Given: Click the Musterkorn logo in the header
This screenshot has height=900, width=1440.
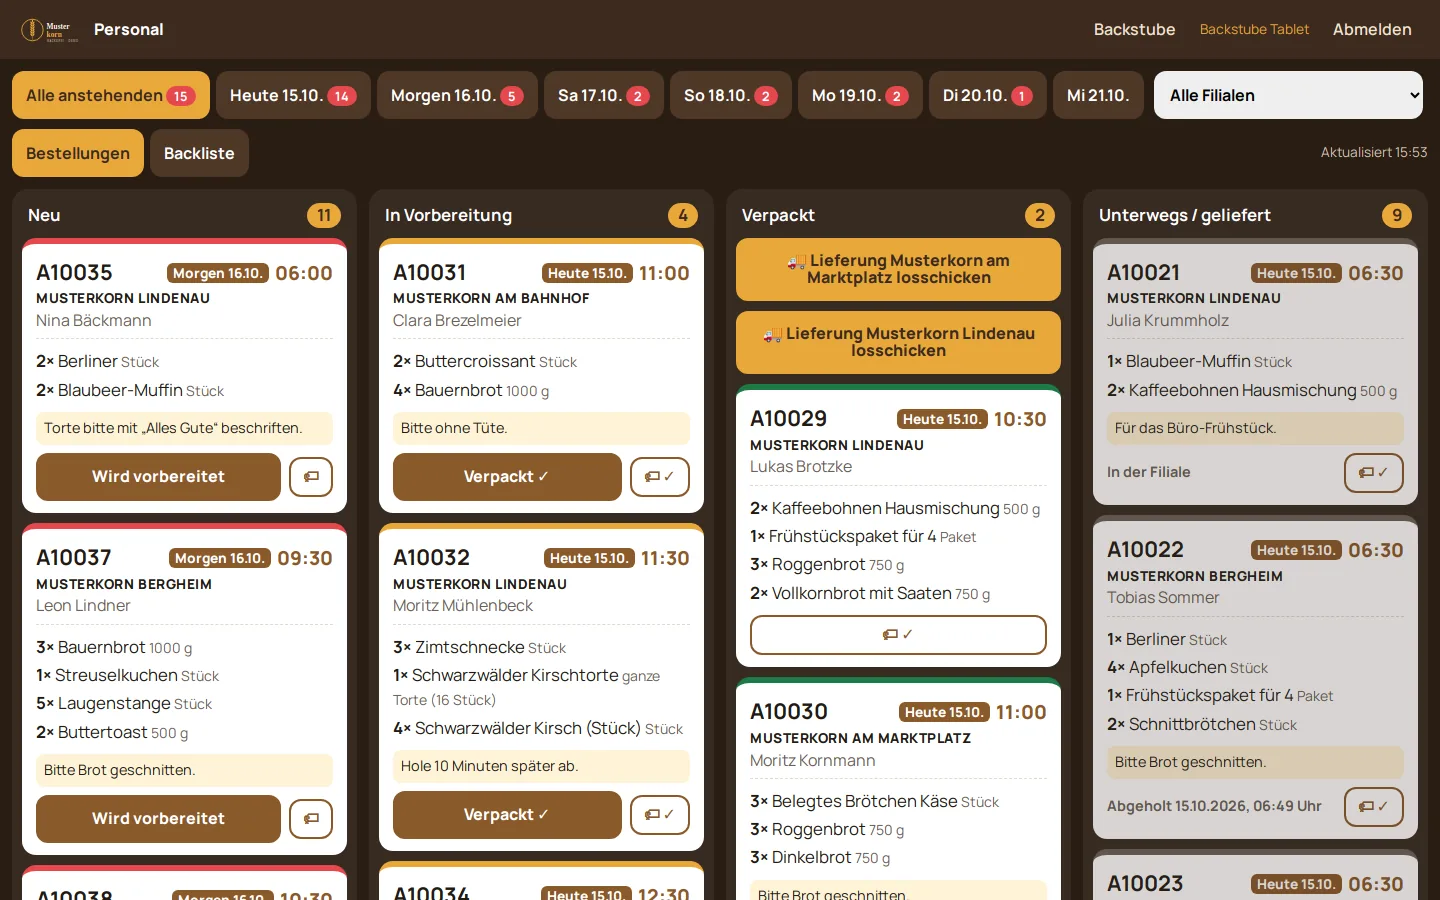Looking at the screenshot, I should pos(50,30).
